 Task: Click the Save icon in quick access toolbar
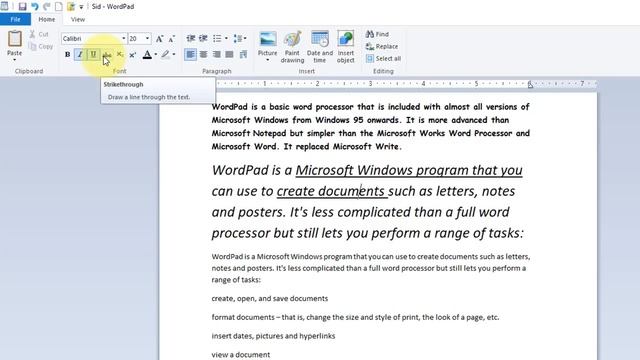(x=22, y=7)
